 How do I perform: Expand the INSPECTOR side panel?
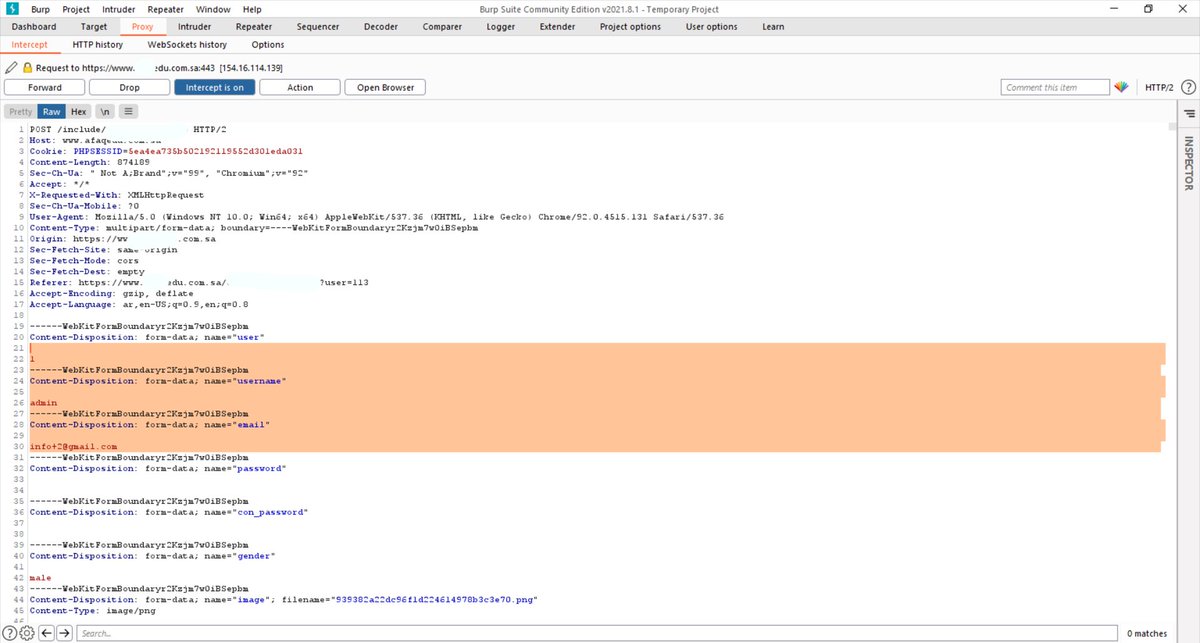point(1189,163)
